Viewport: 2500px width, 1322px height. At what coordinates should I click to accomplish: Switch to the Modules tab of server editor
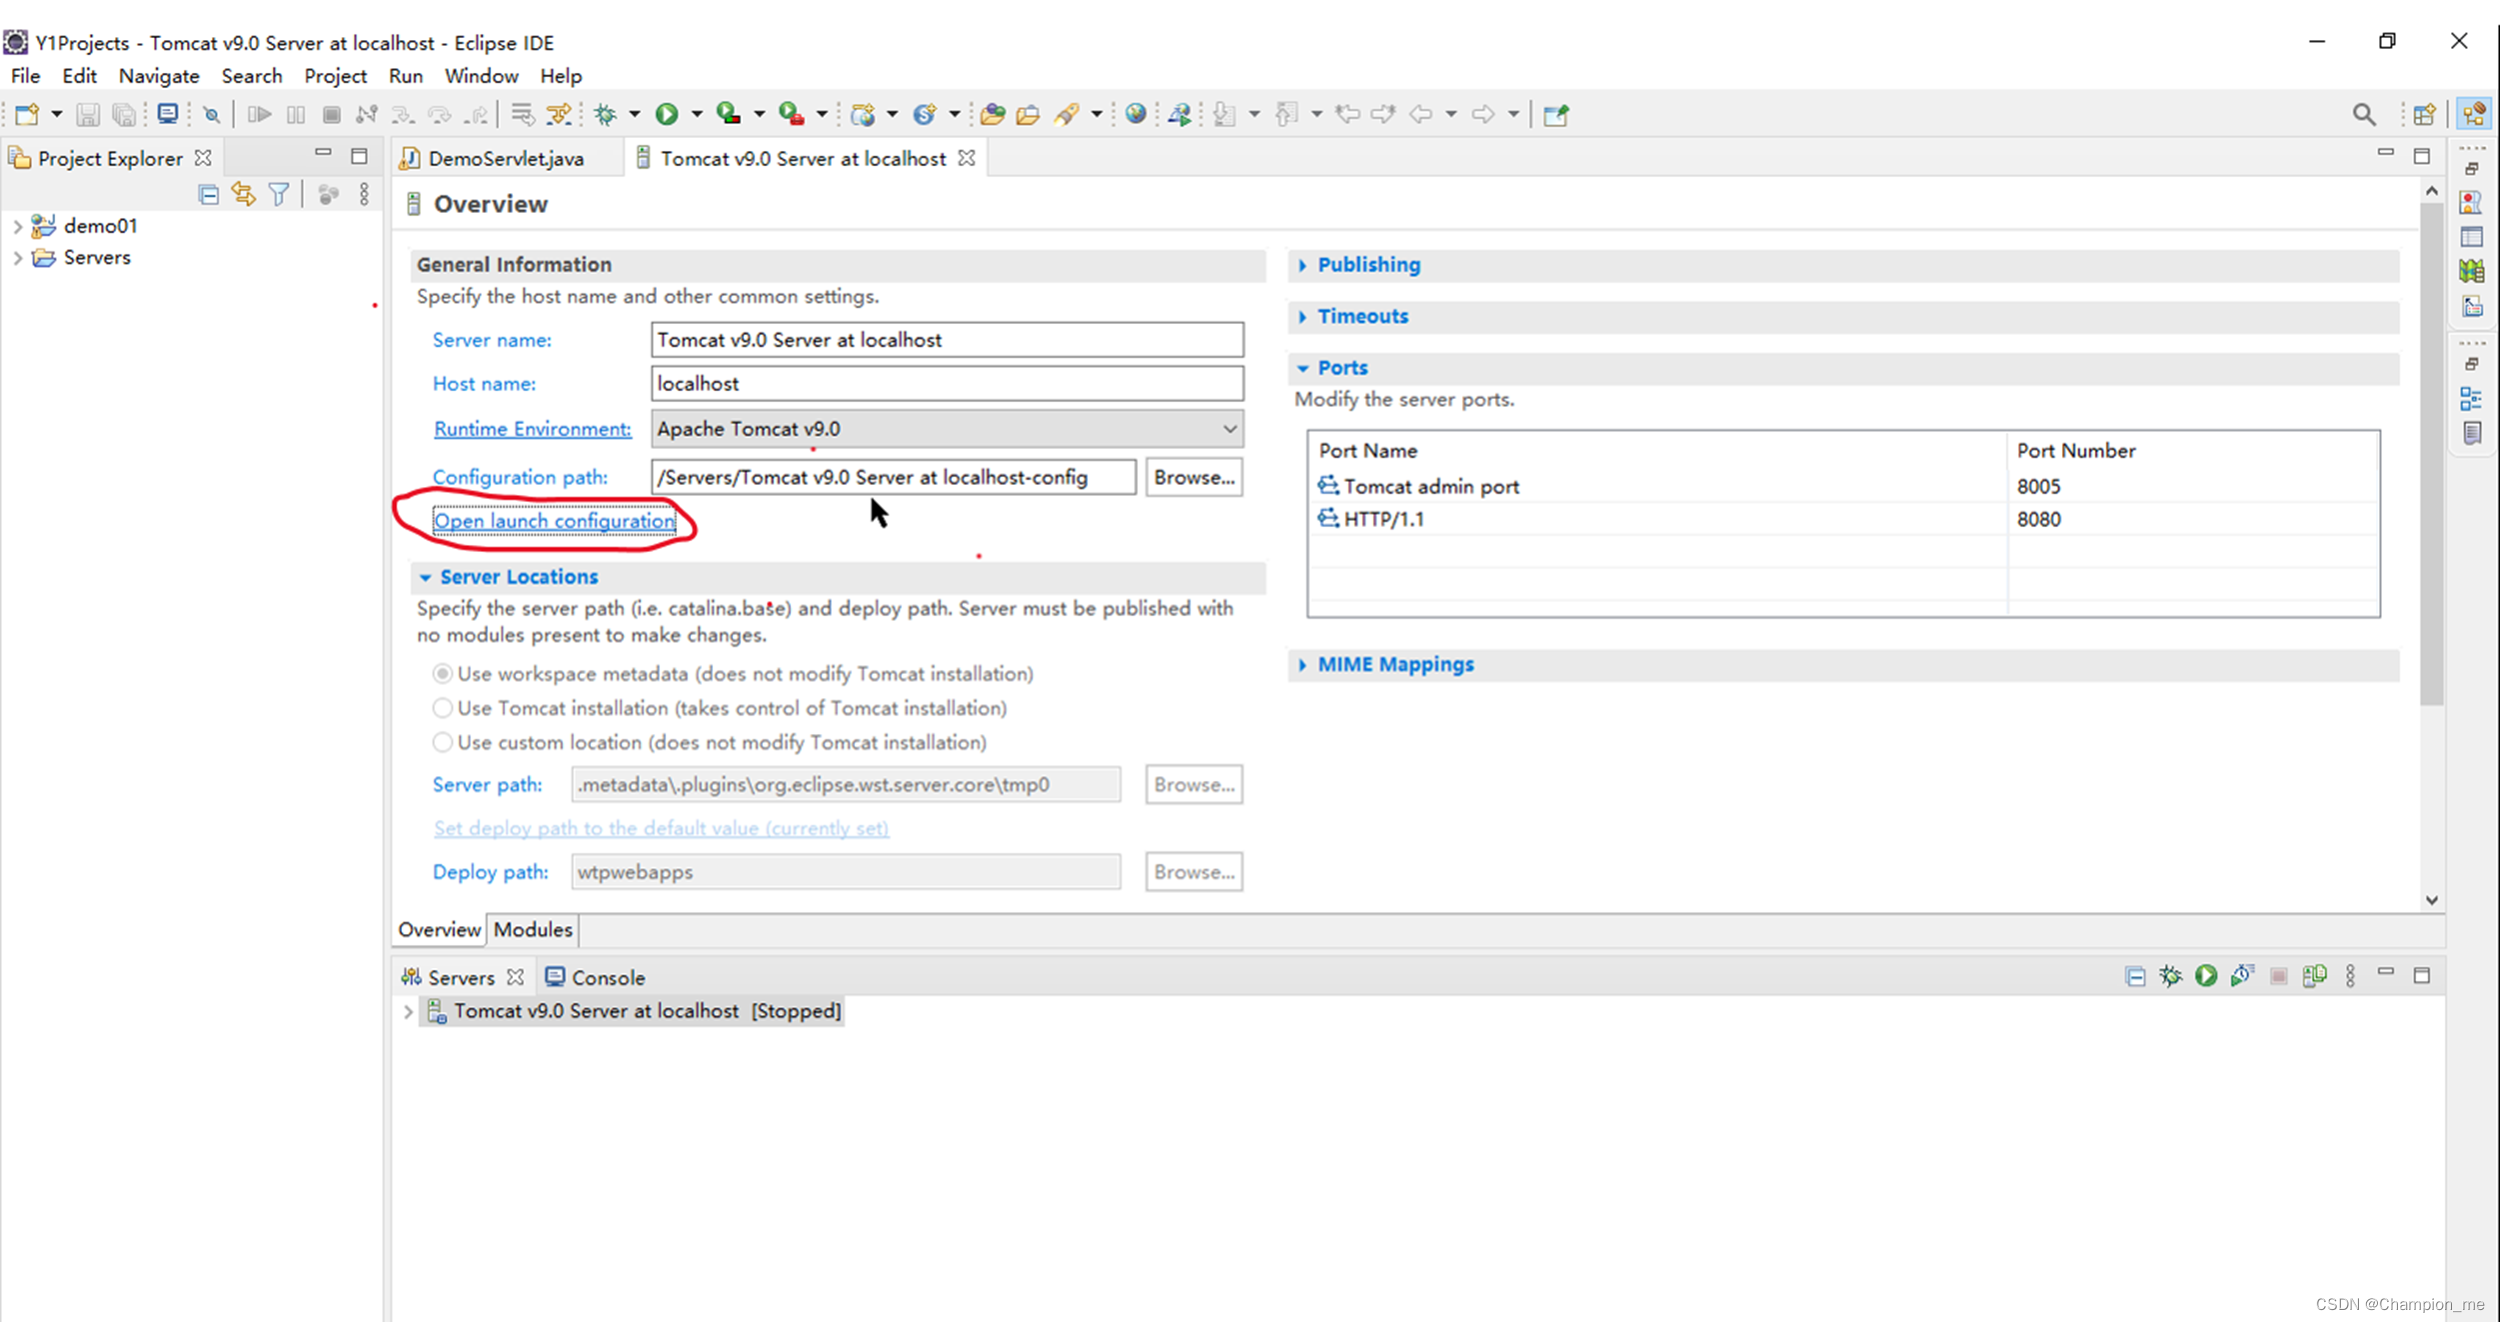point(533,930)
